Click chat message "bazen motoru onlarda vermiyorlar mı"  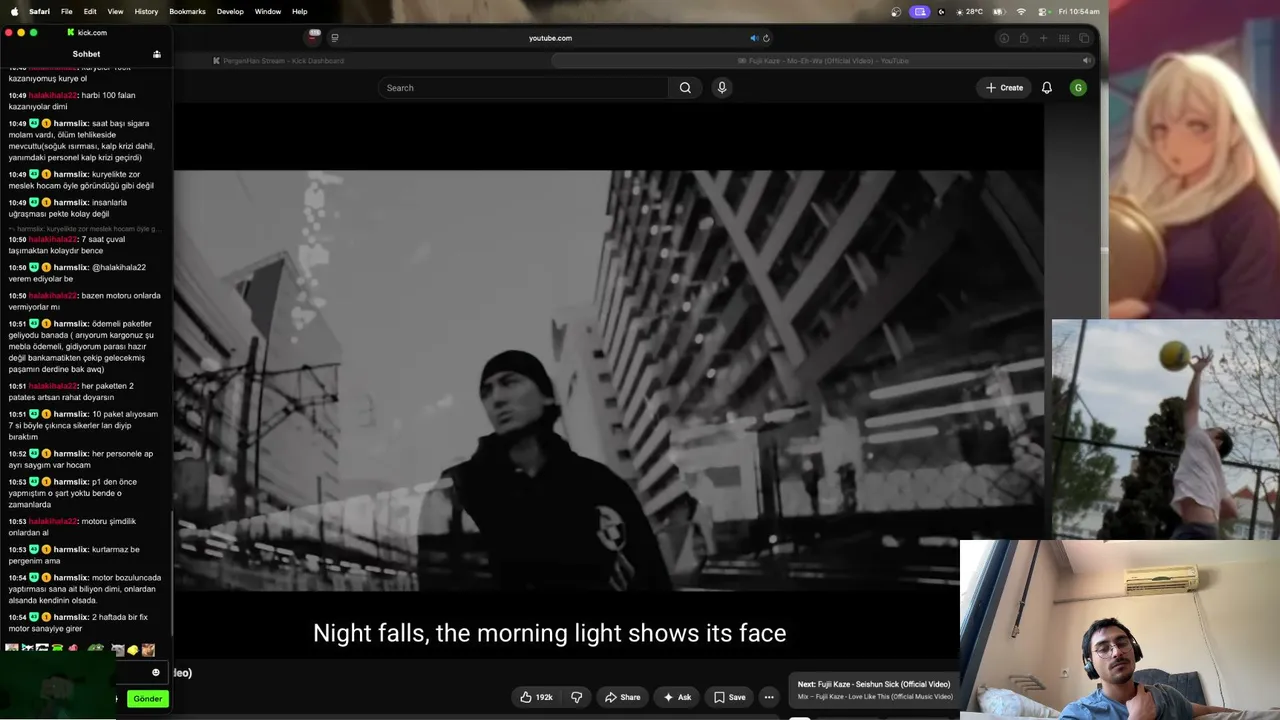point(84,301)
